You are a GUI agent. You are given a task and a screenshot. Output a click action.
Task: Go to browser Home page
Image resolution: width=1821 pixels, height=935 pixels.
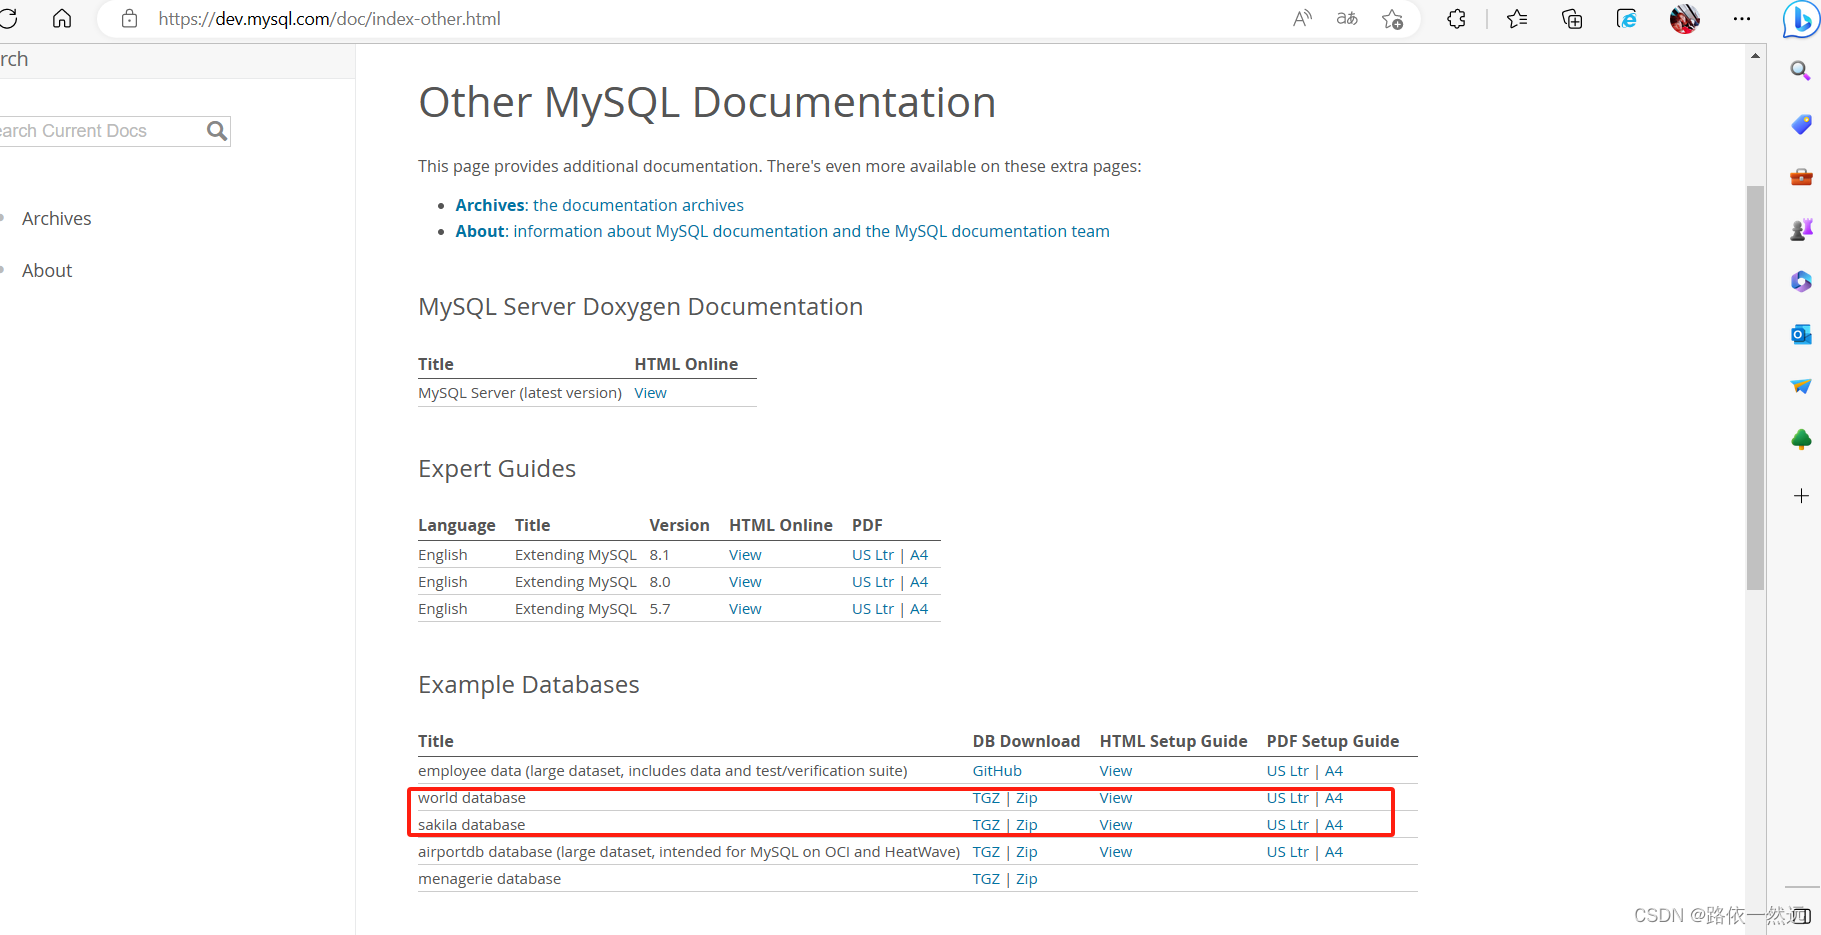[61, 18]
